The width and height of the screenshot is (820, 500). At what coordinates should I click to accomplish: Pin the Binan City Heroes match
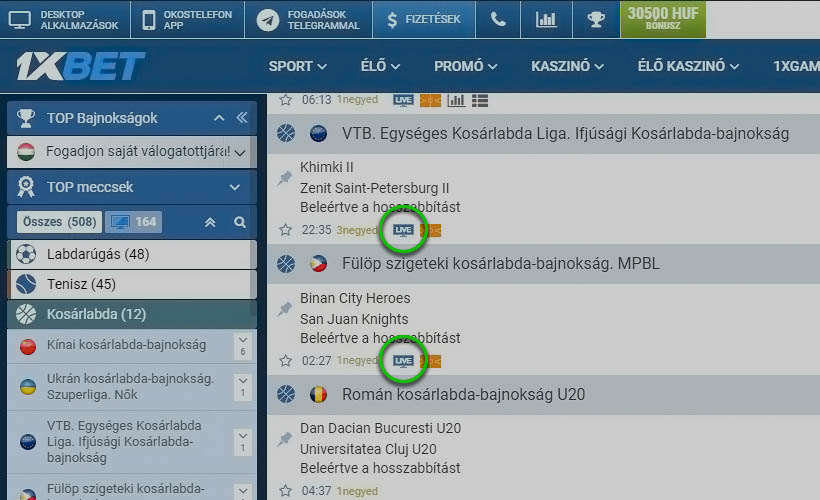click(x=285, y=309)
